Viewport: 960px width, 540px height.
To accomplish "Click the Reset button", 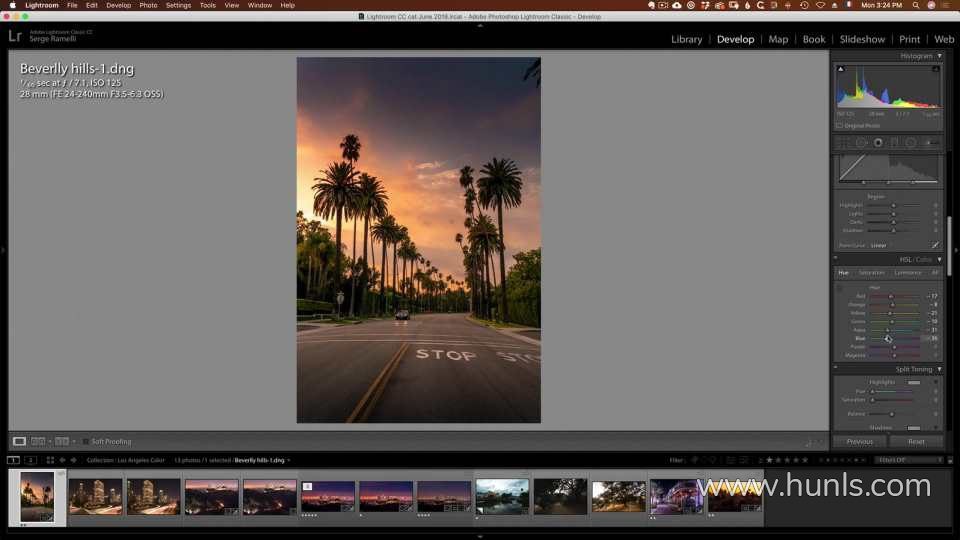I will pyautogui.click(x=915, y=441).
